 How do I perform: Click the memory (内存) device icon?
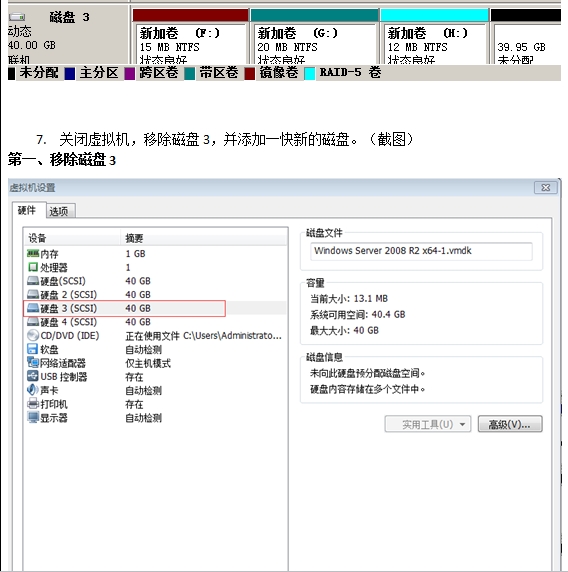33,253
